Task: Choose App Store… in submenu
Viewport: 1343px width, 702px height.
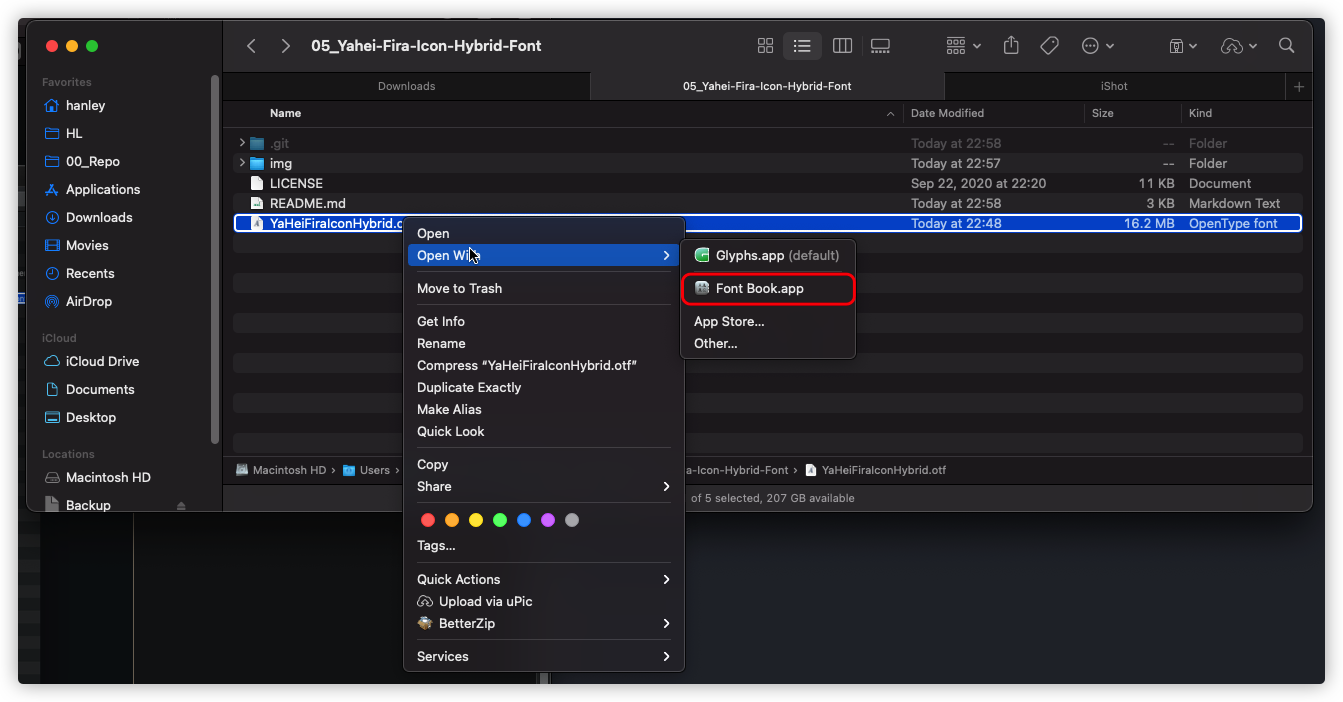Action: click(x=768, y=321)
